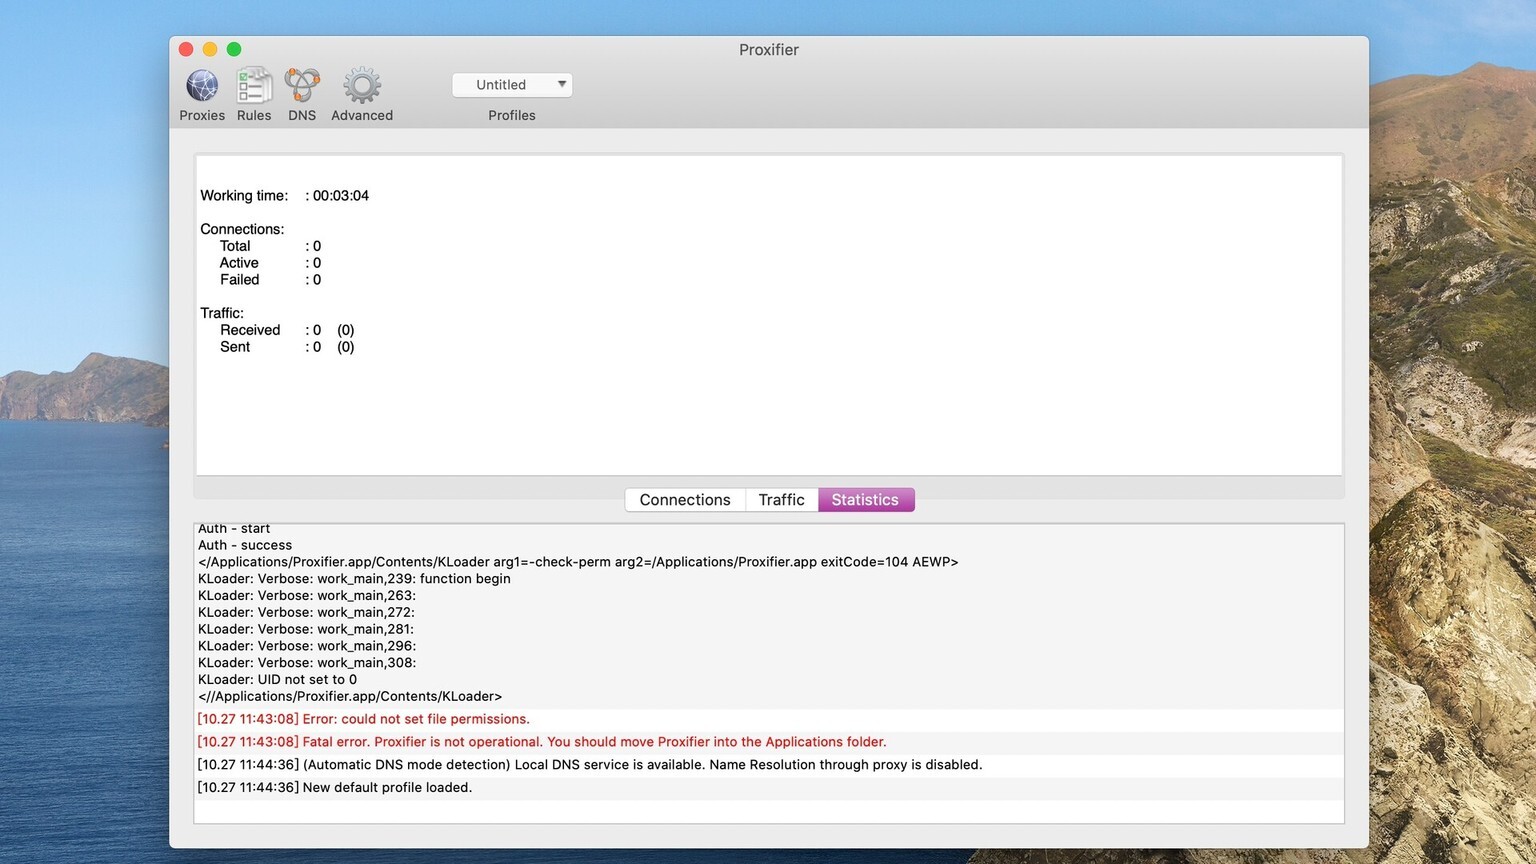Click the 'Auth - success' log line
The width and height of the screenshot is (1536, 864).
tap(245, 545)
